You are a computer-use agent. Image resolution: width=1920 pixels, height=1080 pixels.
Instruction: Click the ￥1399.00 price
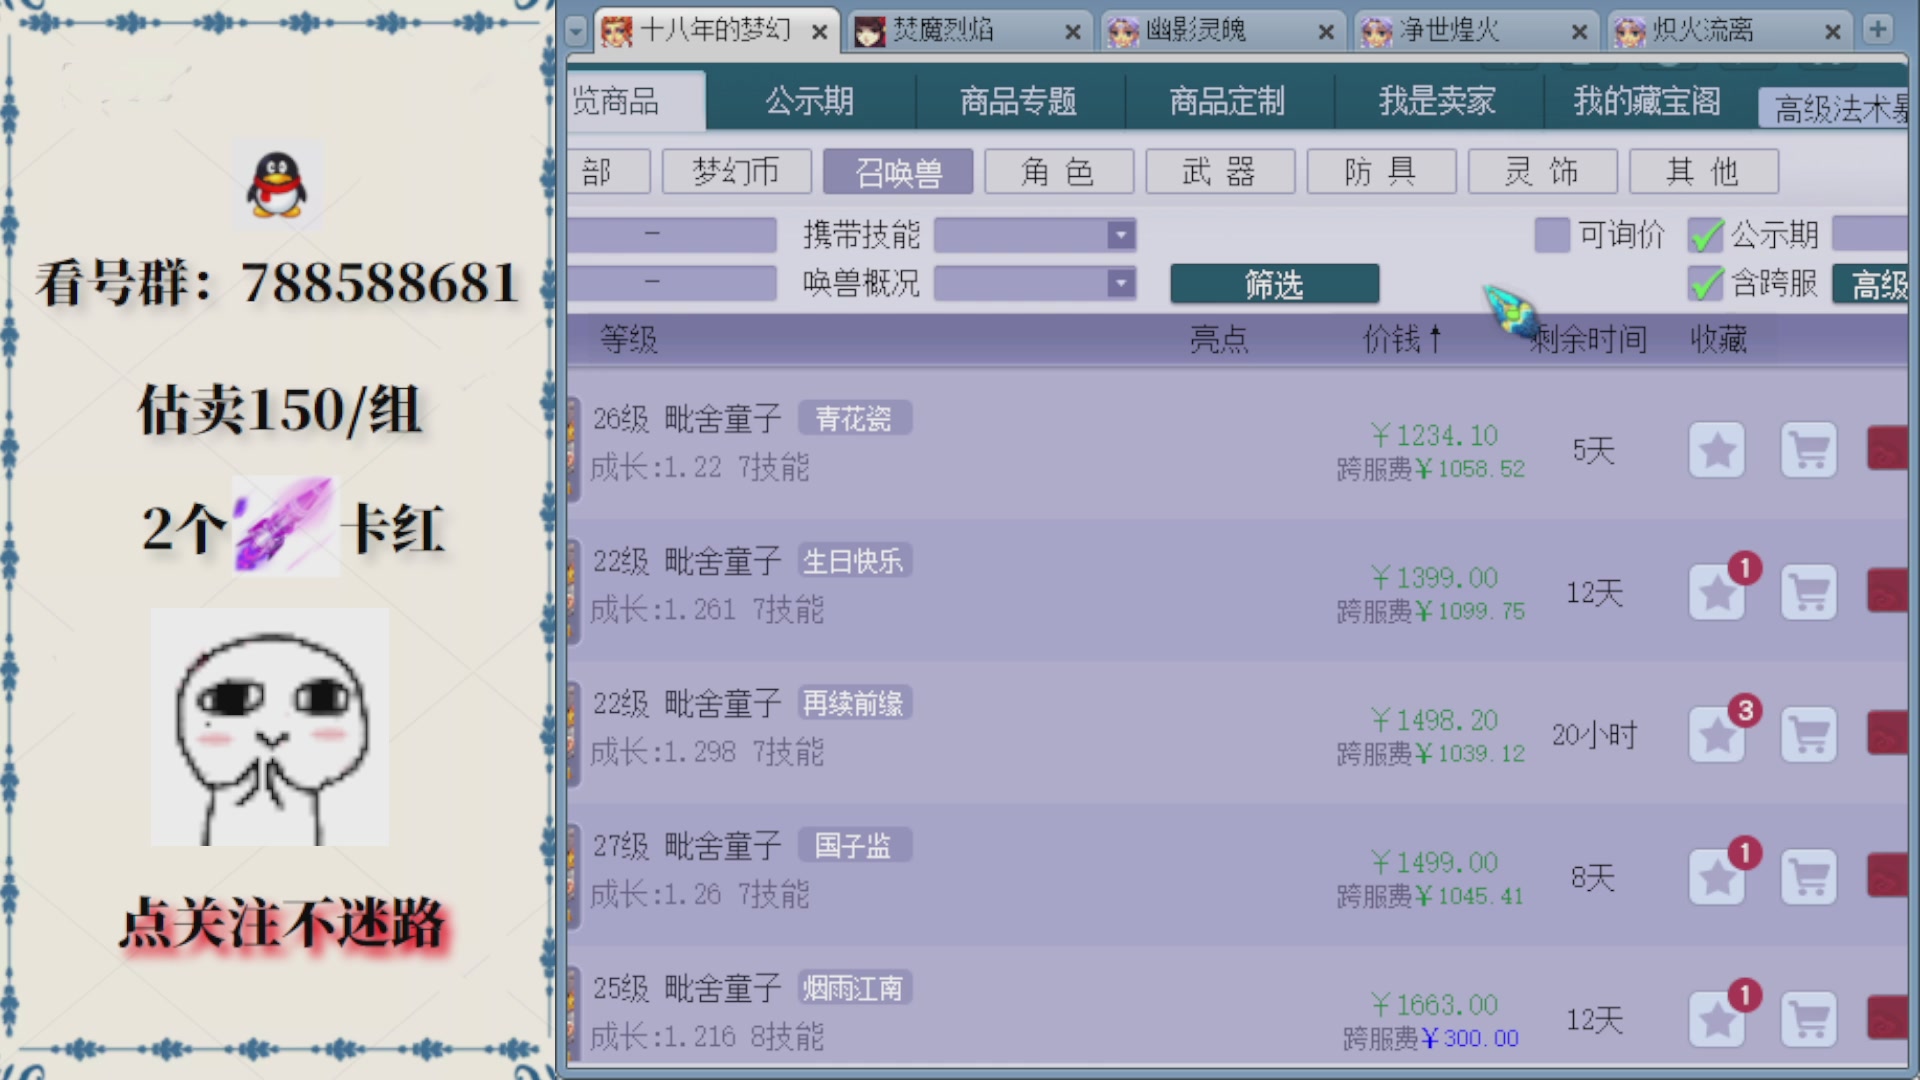(1434, 578)
